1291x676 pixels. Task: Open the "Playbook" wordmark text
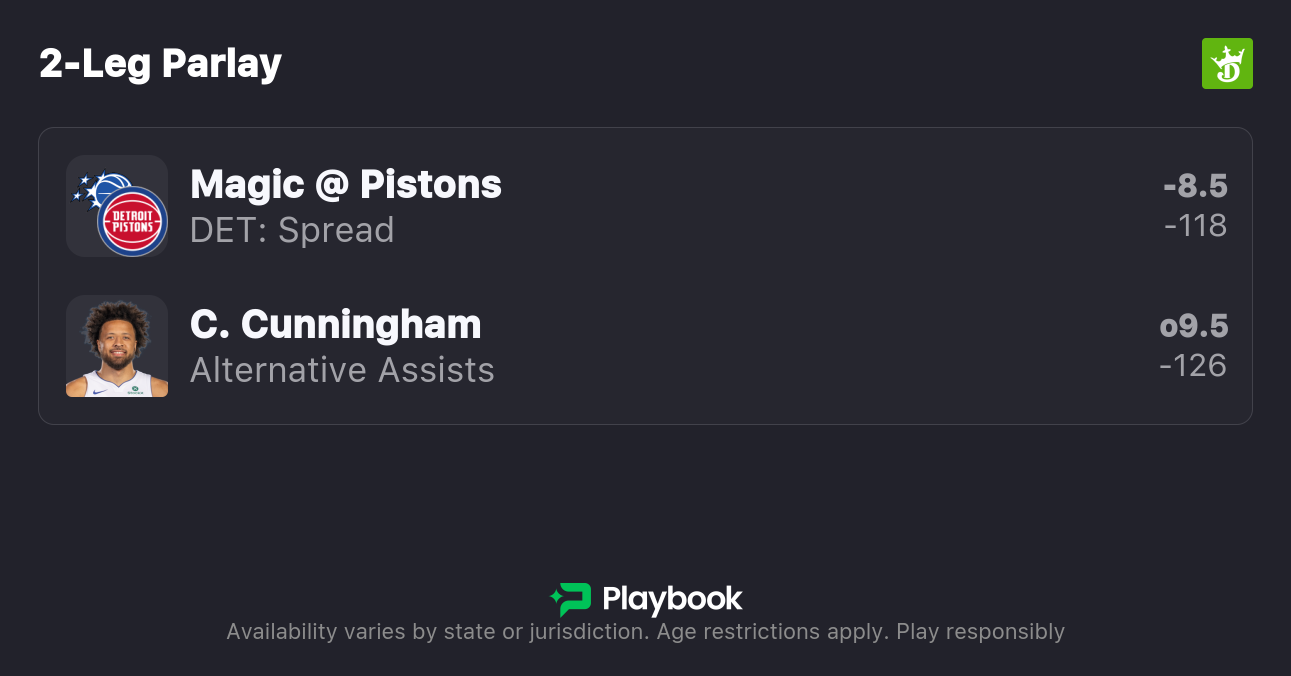click(672, 599)
